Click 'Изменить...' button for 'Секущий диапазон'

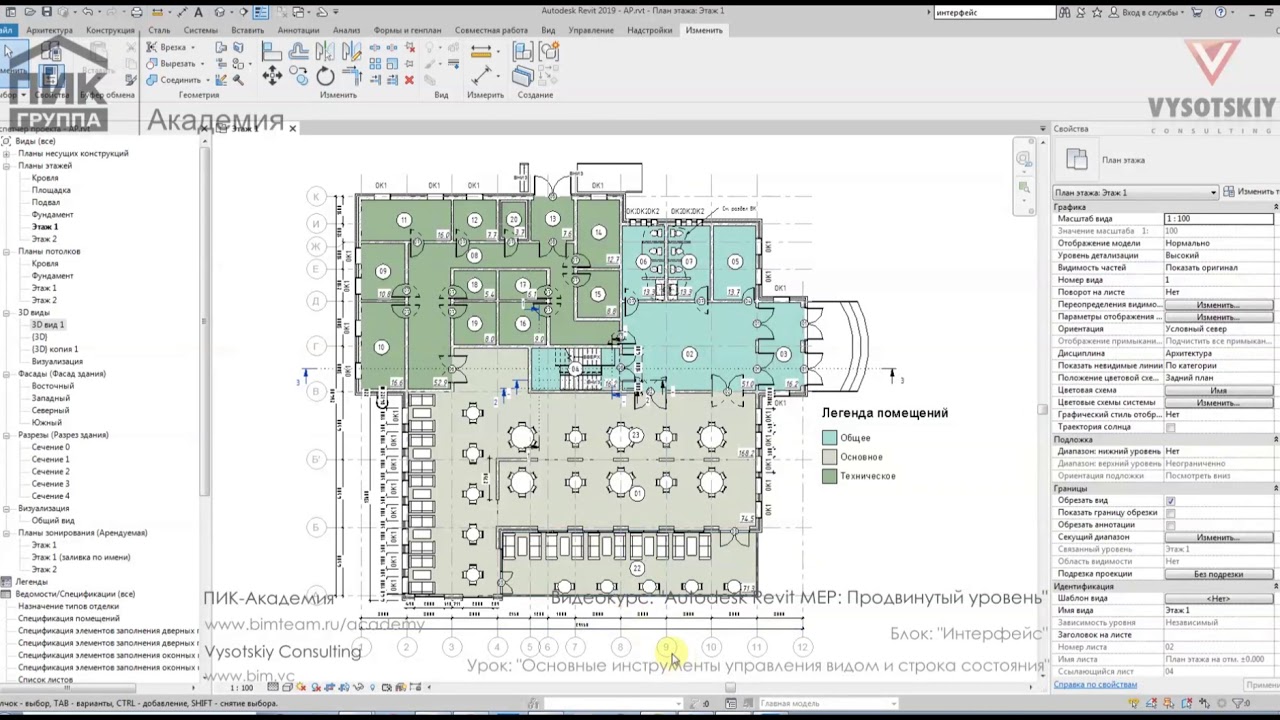(1218, 537)
